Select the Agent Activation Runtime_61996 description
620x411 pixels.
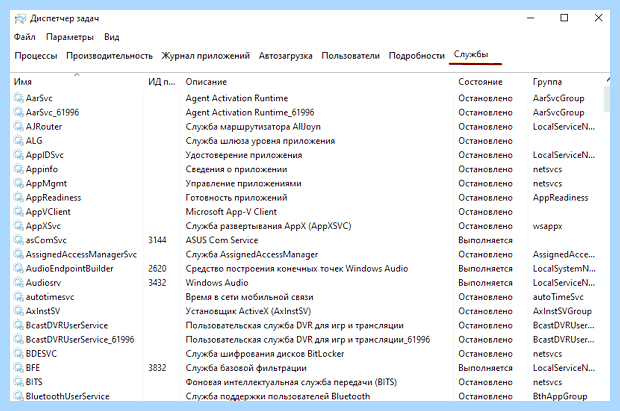[250, 112]
